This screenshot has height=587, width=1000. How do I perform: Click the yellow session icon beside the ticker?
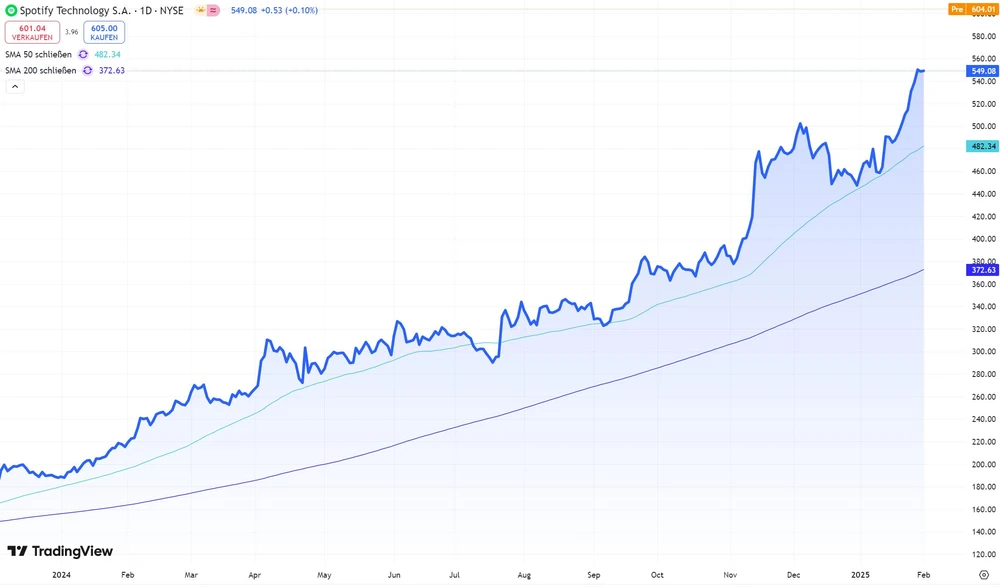[x=202, y=10]
